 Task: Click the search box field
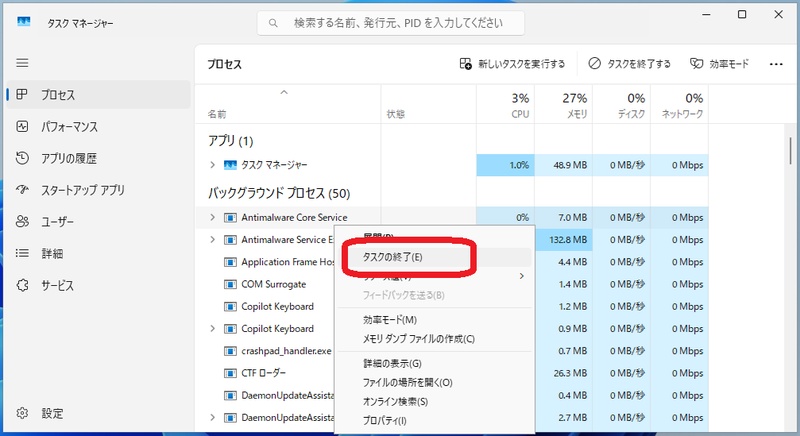(391, 23)
